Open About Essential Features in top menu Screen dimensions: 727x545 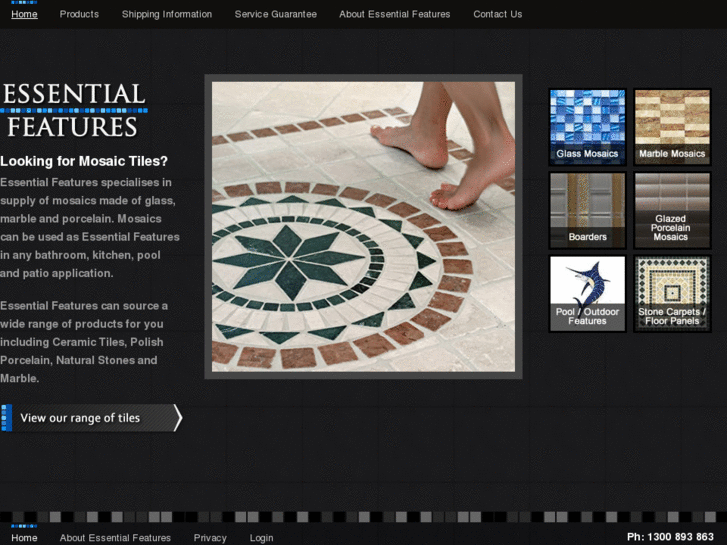[394, 14]
